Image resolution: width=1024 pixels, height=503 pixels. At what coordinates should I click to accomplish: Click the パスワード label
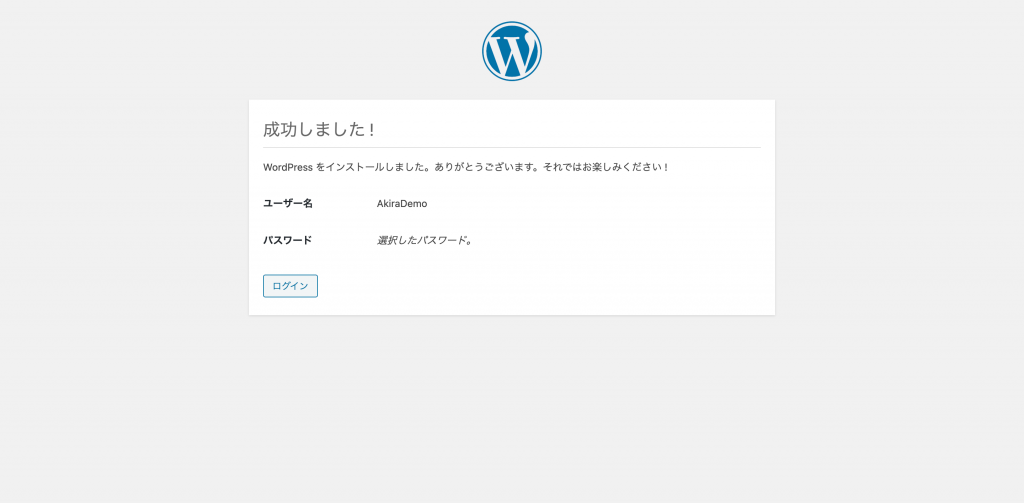coord(287,240)
